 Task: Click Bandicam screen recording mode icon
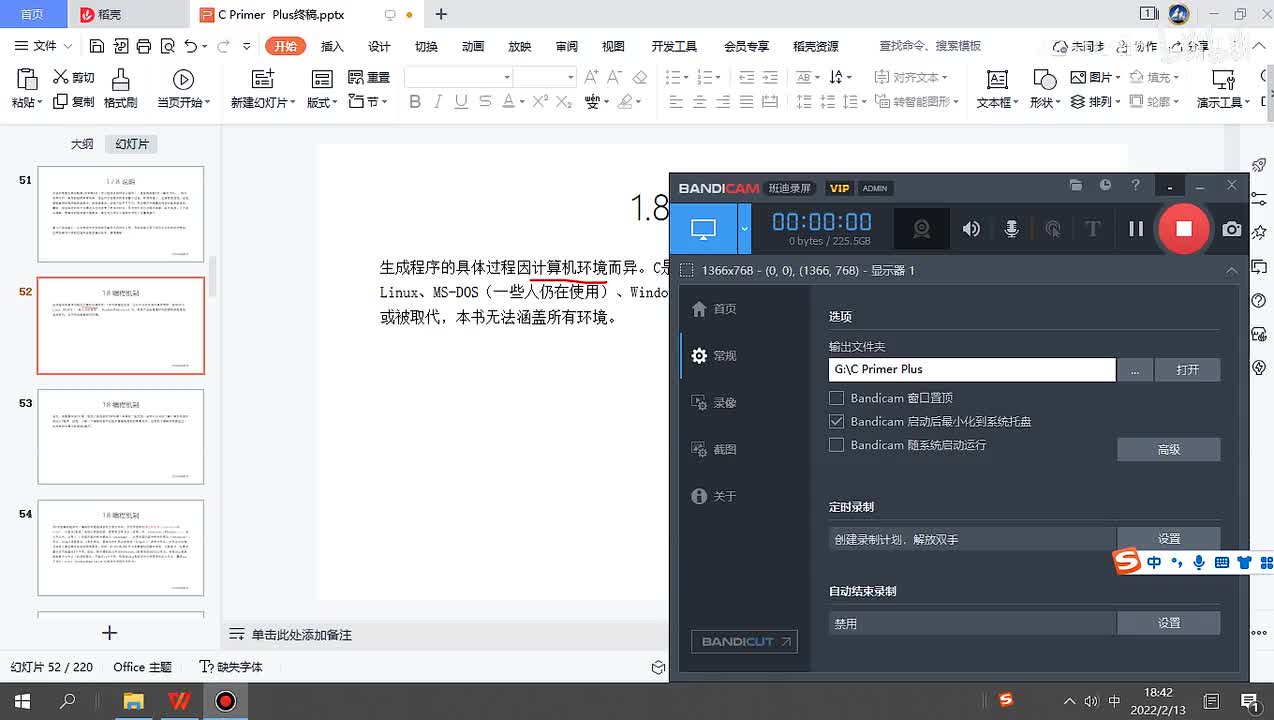(703, 229)
